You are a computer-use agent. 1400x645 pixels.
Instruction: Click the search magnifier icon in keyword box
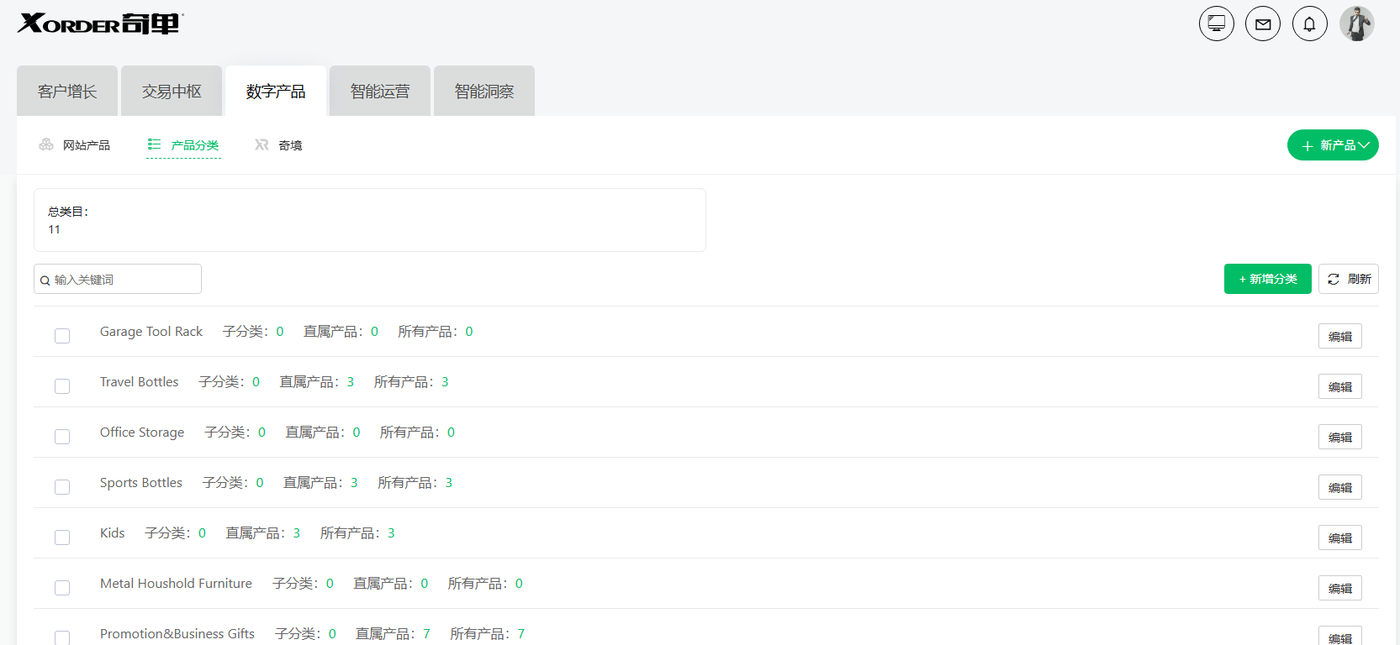[x=45, y=280]
